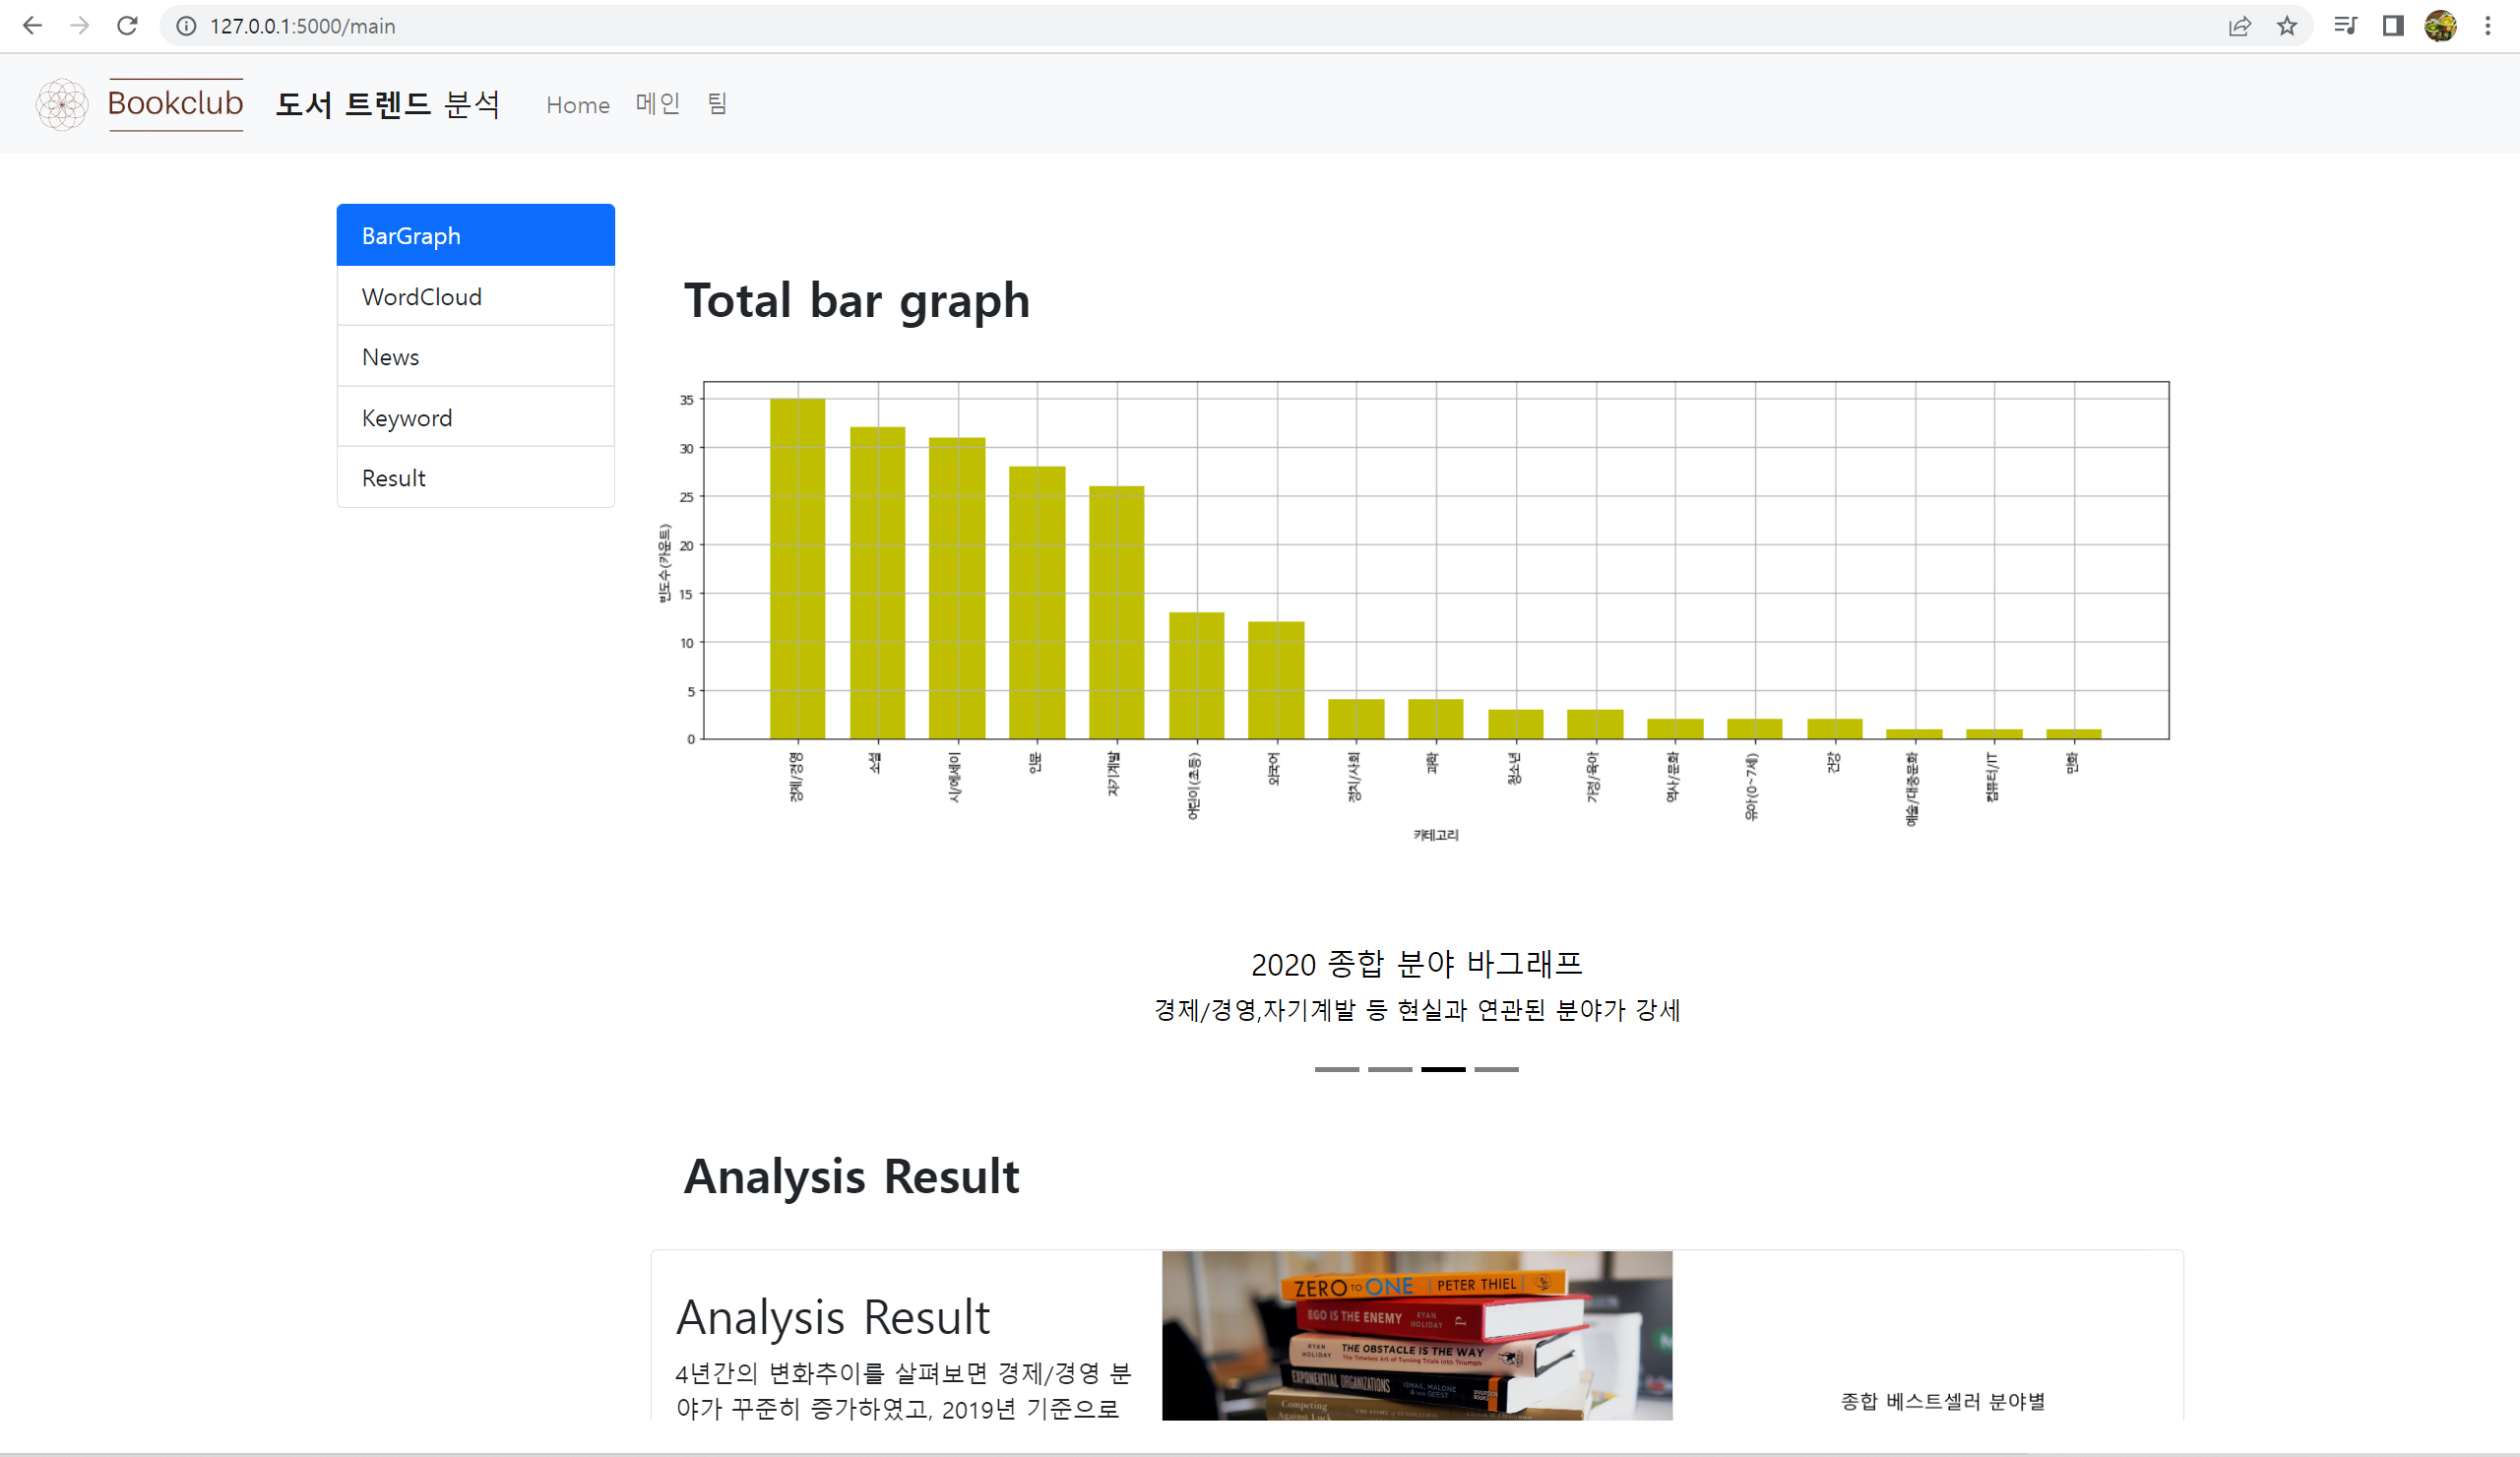Bookmark the page with the star icon
2520x1457 pixels.
coord(2287,26)
